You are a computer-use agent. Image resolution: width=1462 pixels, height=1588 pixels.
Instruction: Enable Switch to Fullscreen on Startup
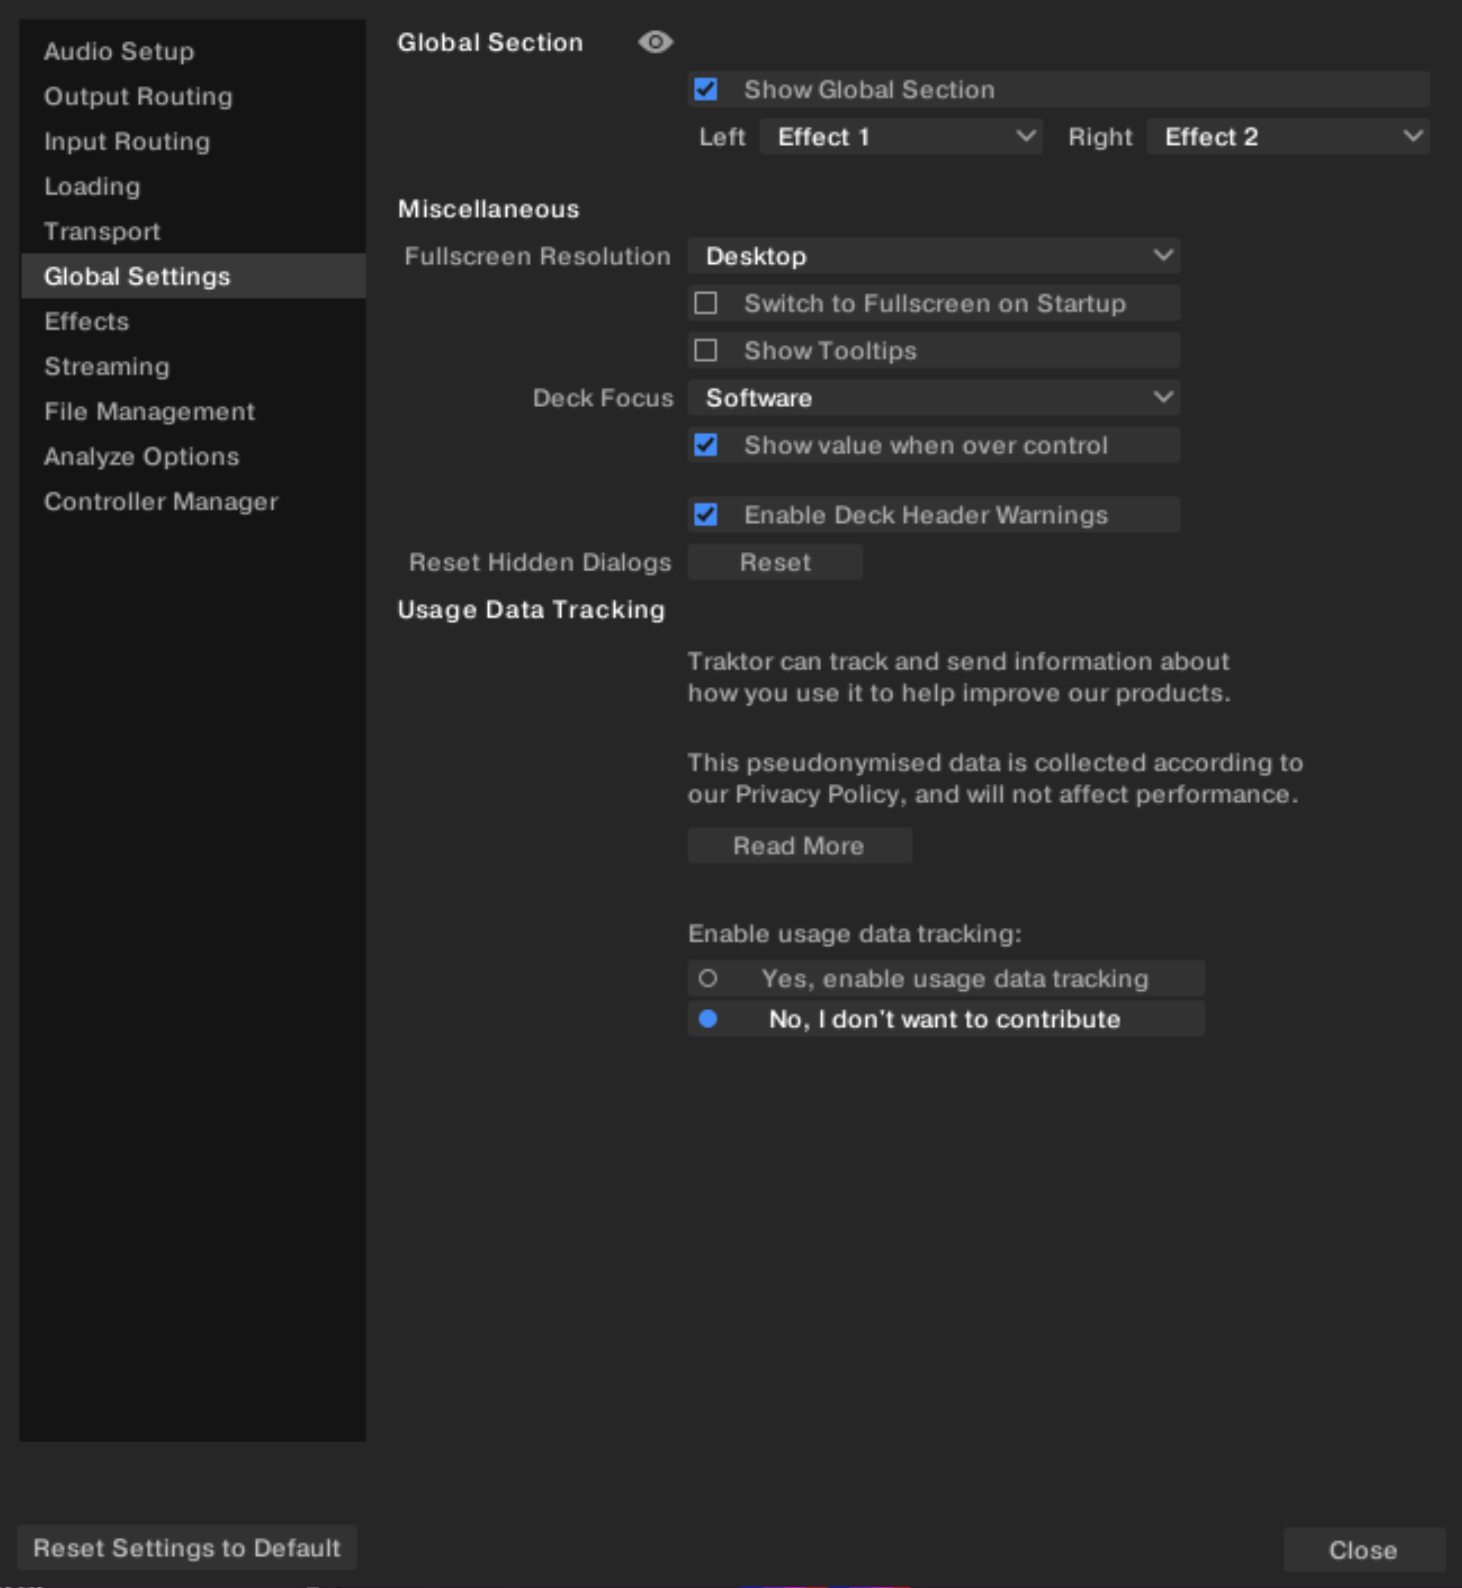coord(706,303)
